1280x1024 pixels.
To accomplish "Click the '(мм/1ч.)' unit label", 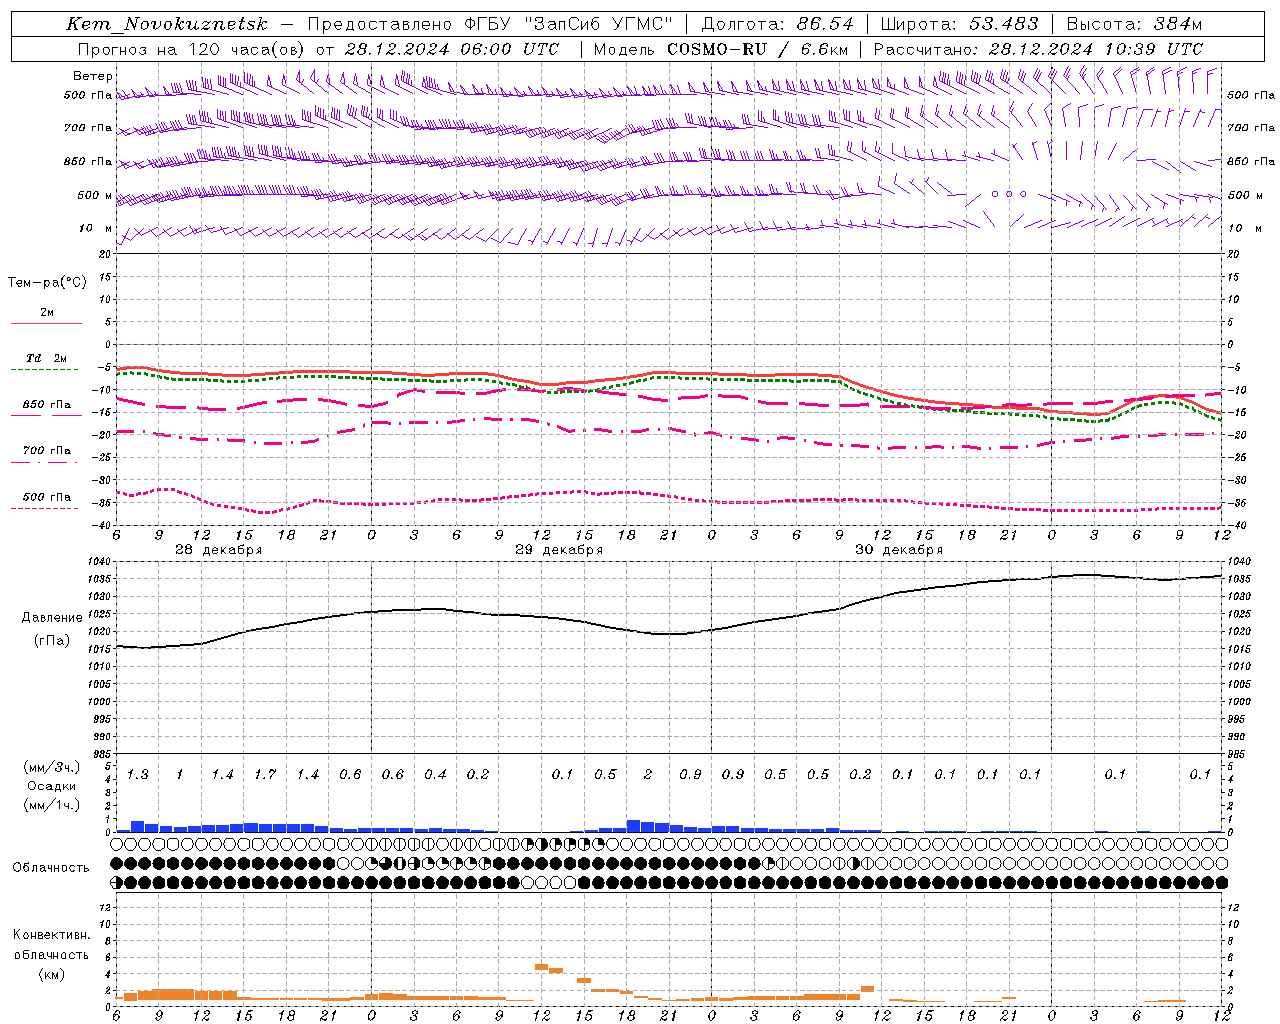I will [52, 805].
